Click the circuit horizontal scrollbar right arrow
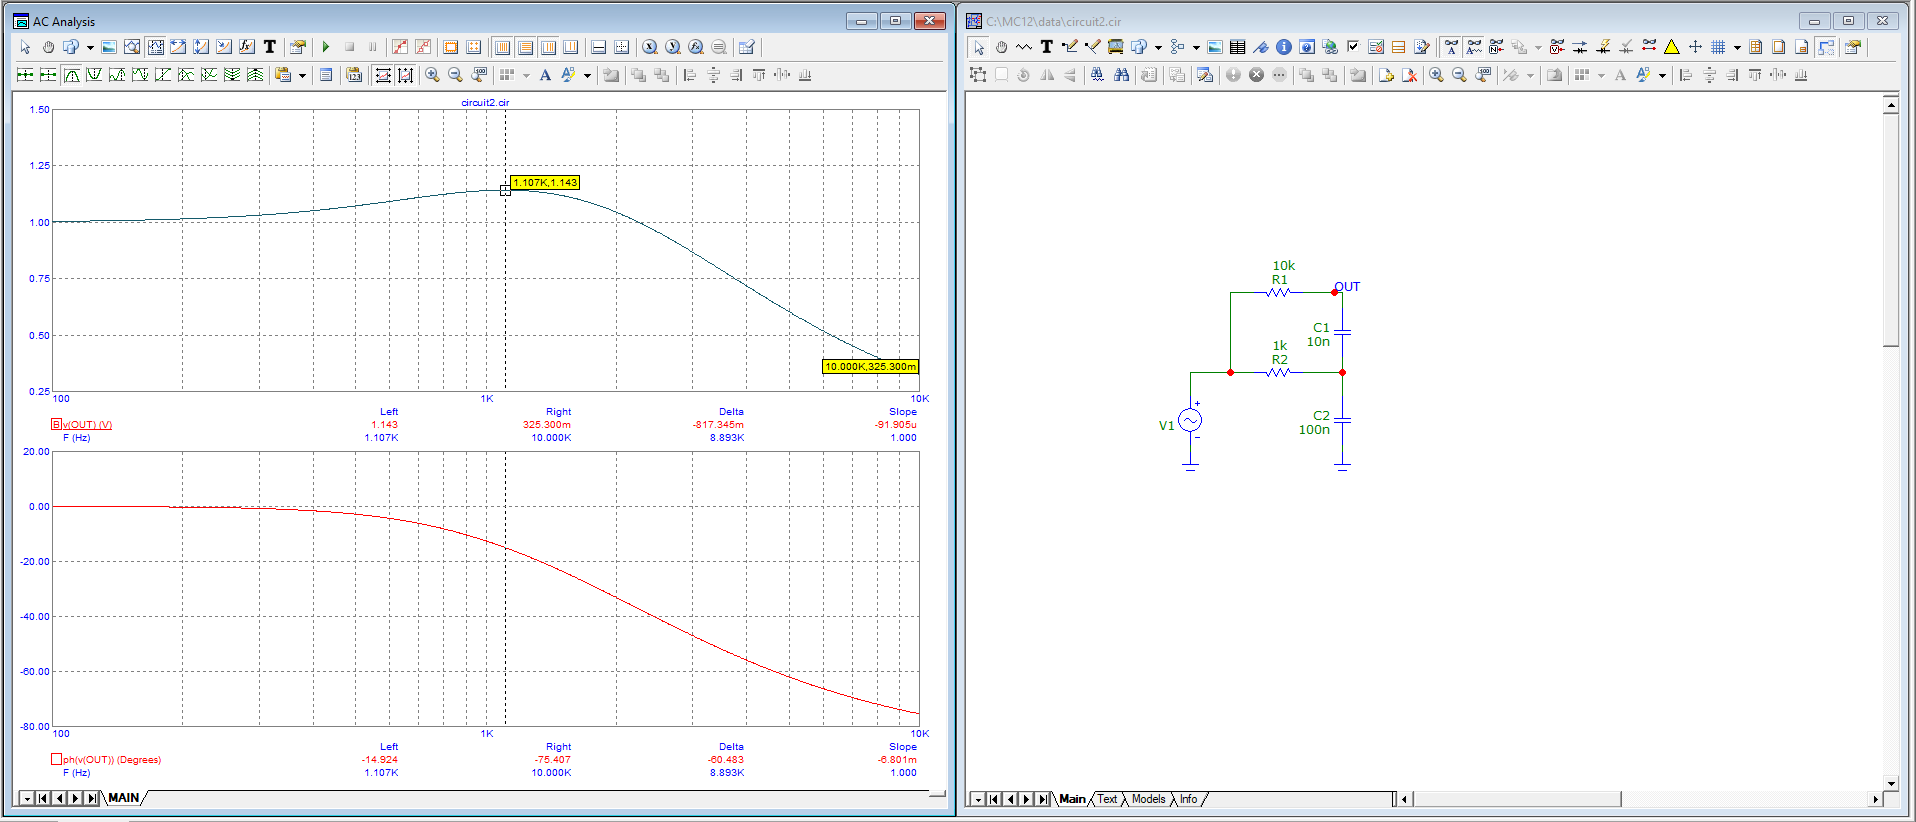 tap(1875, 799)
